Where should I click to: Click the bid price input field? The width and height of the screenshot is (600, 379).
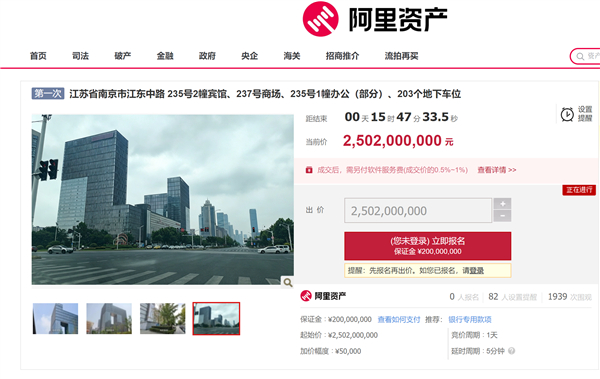418,210
